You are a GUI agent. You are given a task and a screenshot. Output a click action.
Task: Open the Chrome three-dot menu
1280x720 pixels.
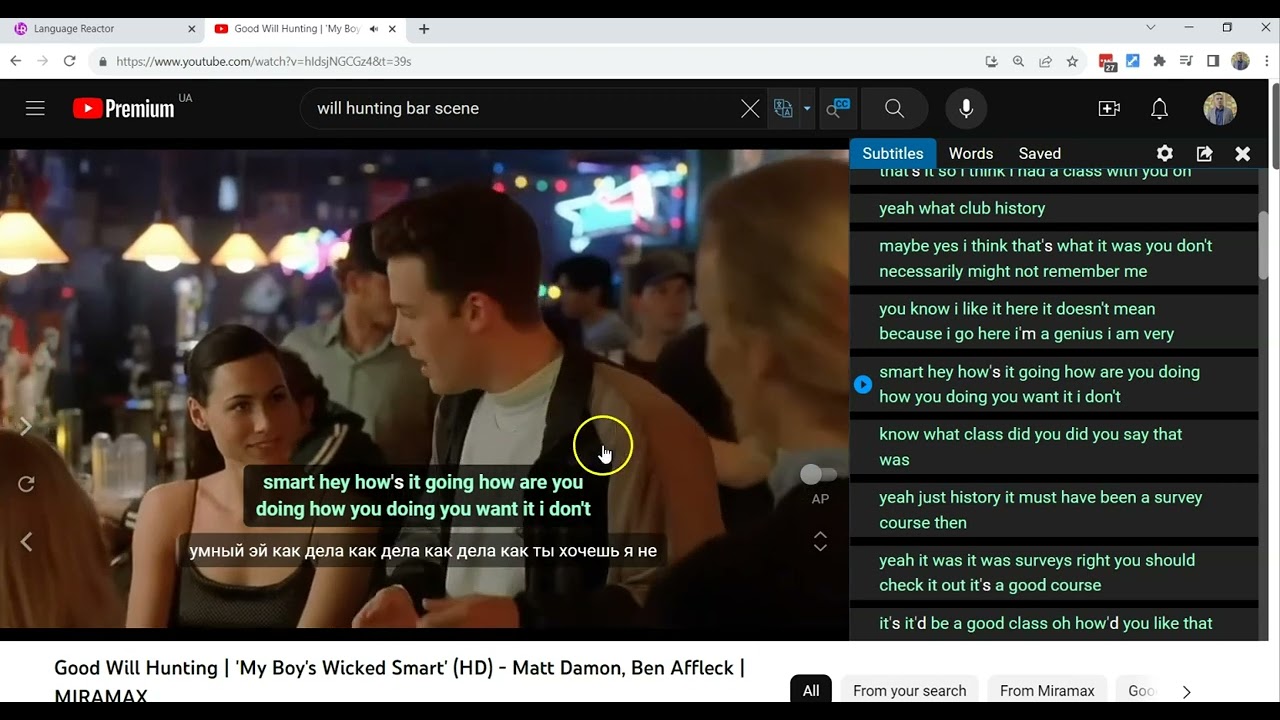1267,61
